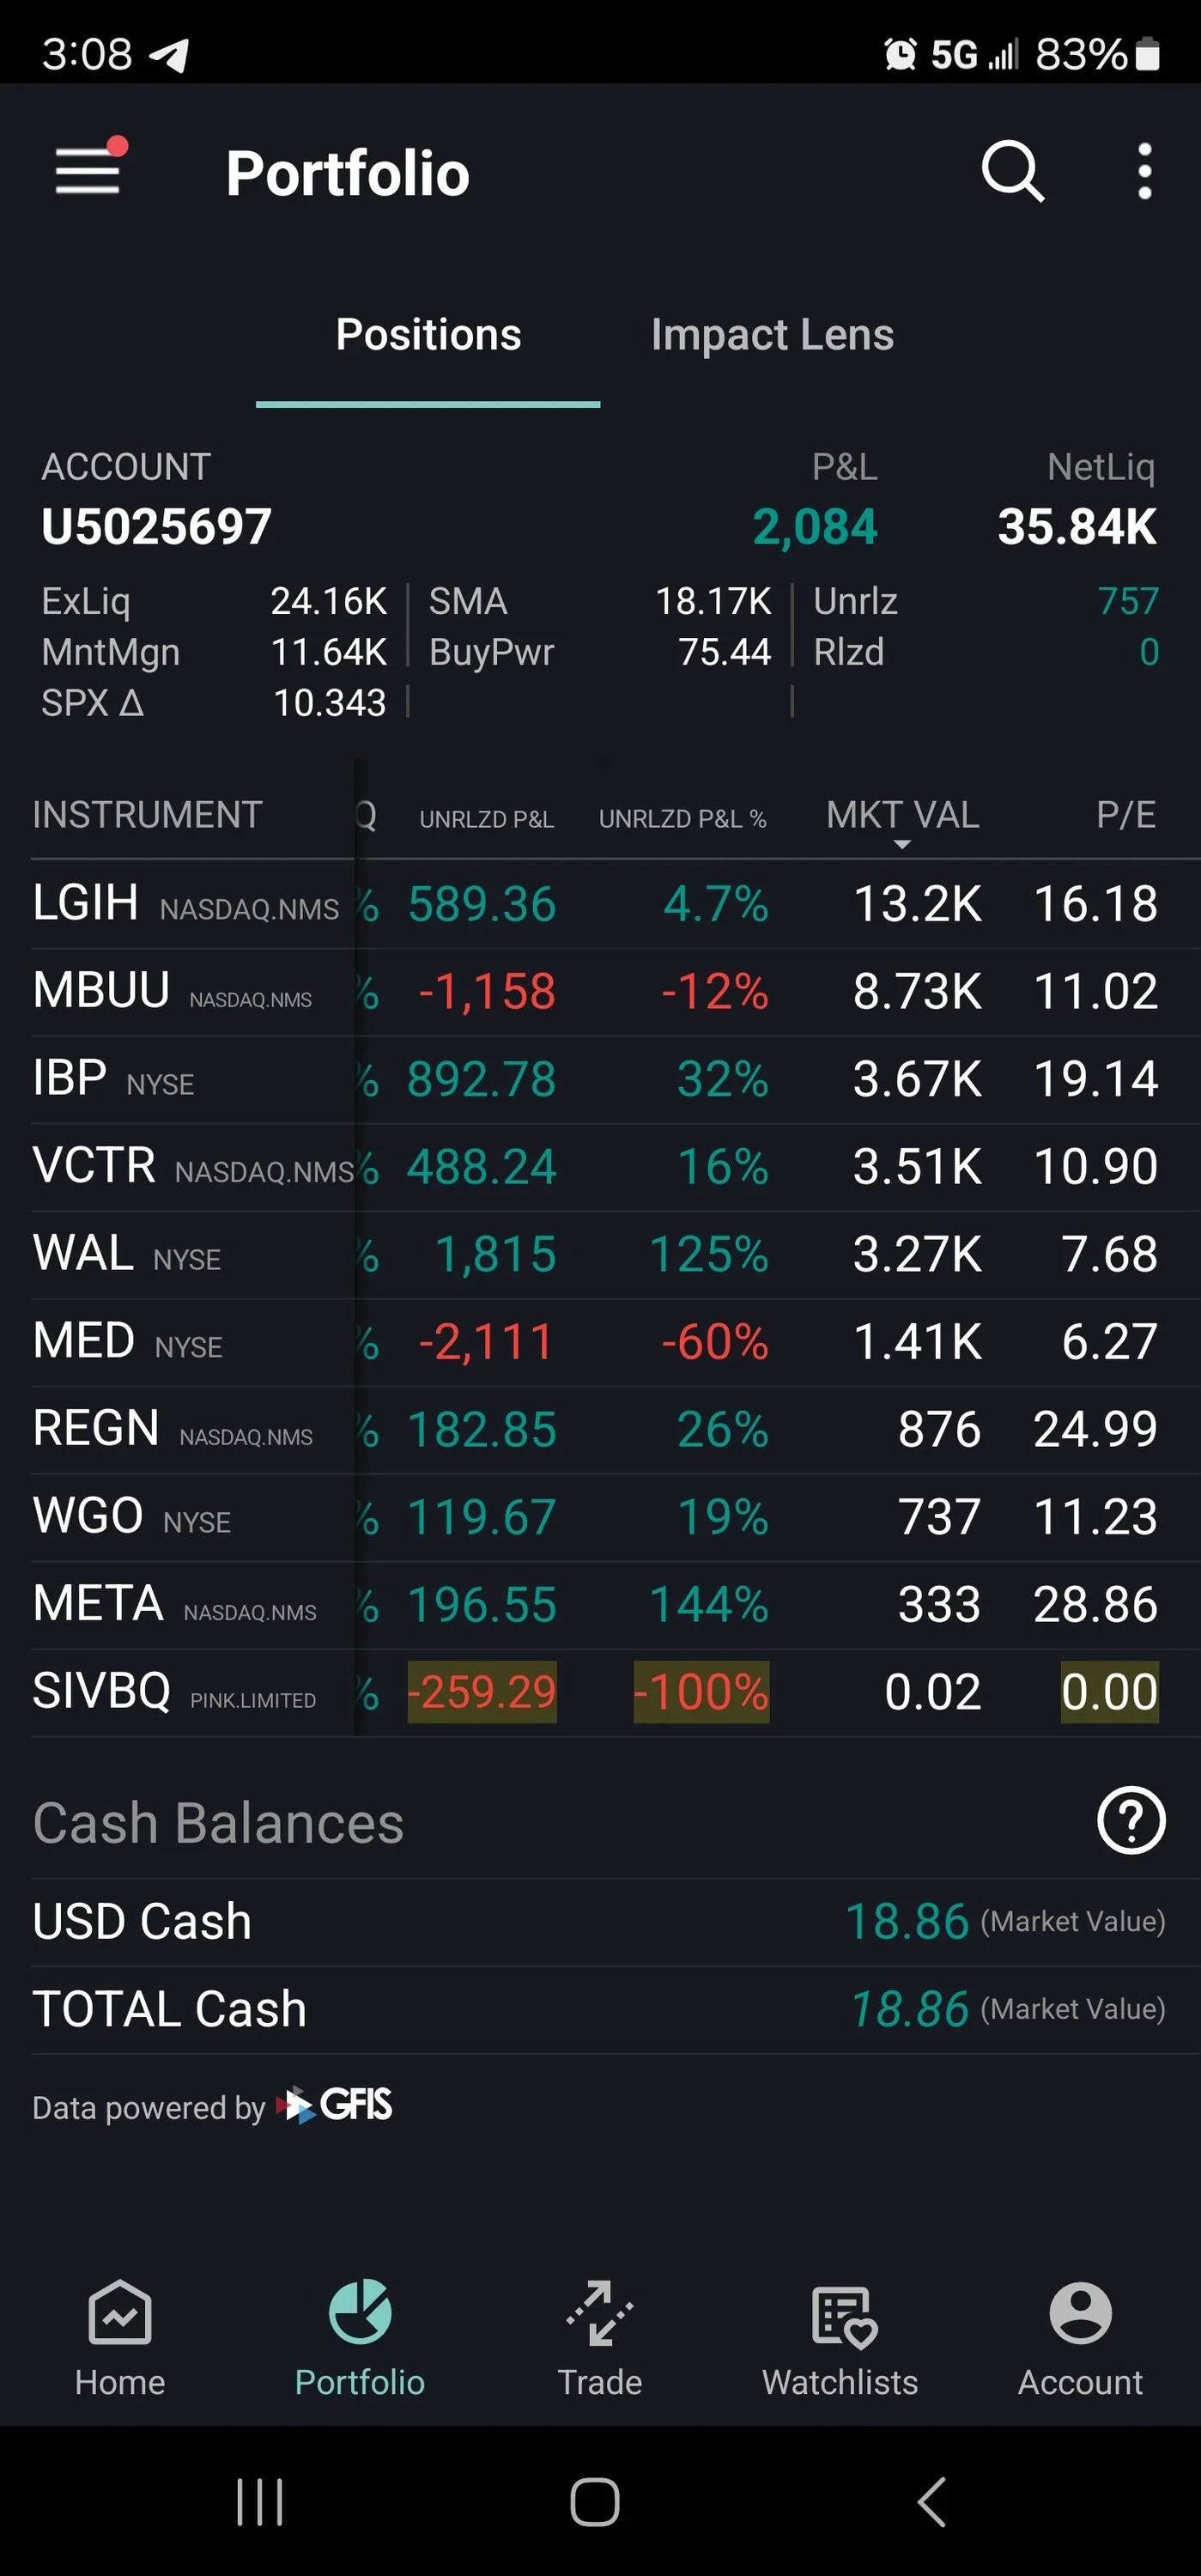Tap Android back arrow
The image size is (1201, 2576).
[931, 2502]
